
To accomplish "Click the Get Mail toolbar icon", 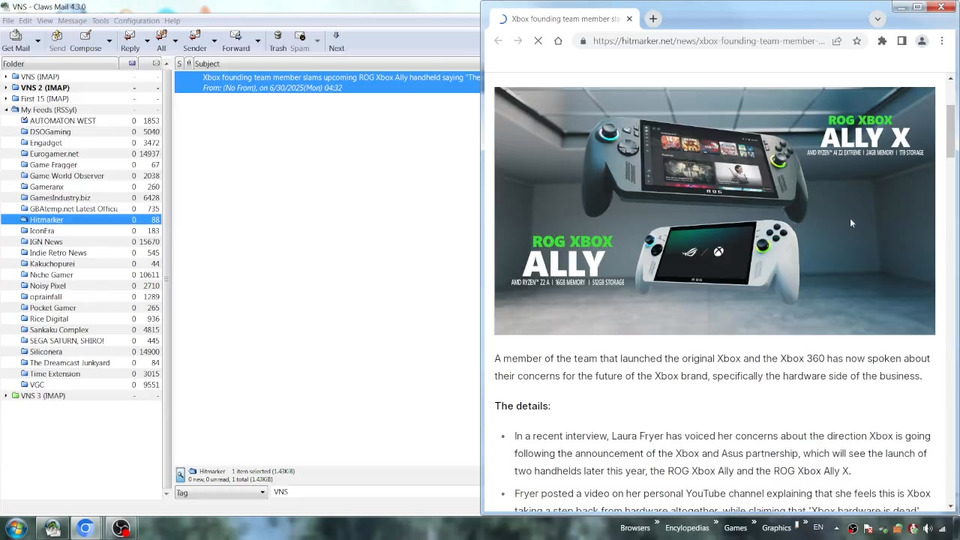I will pos(15,41).
